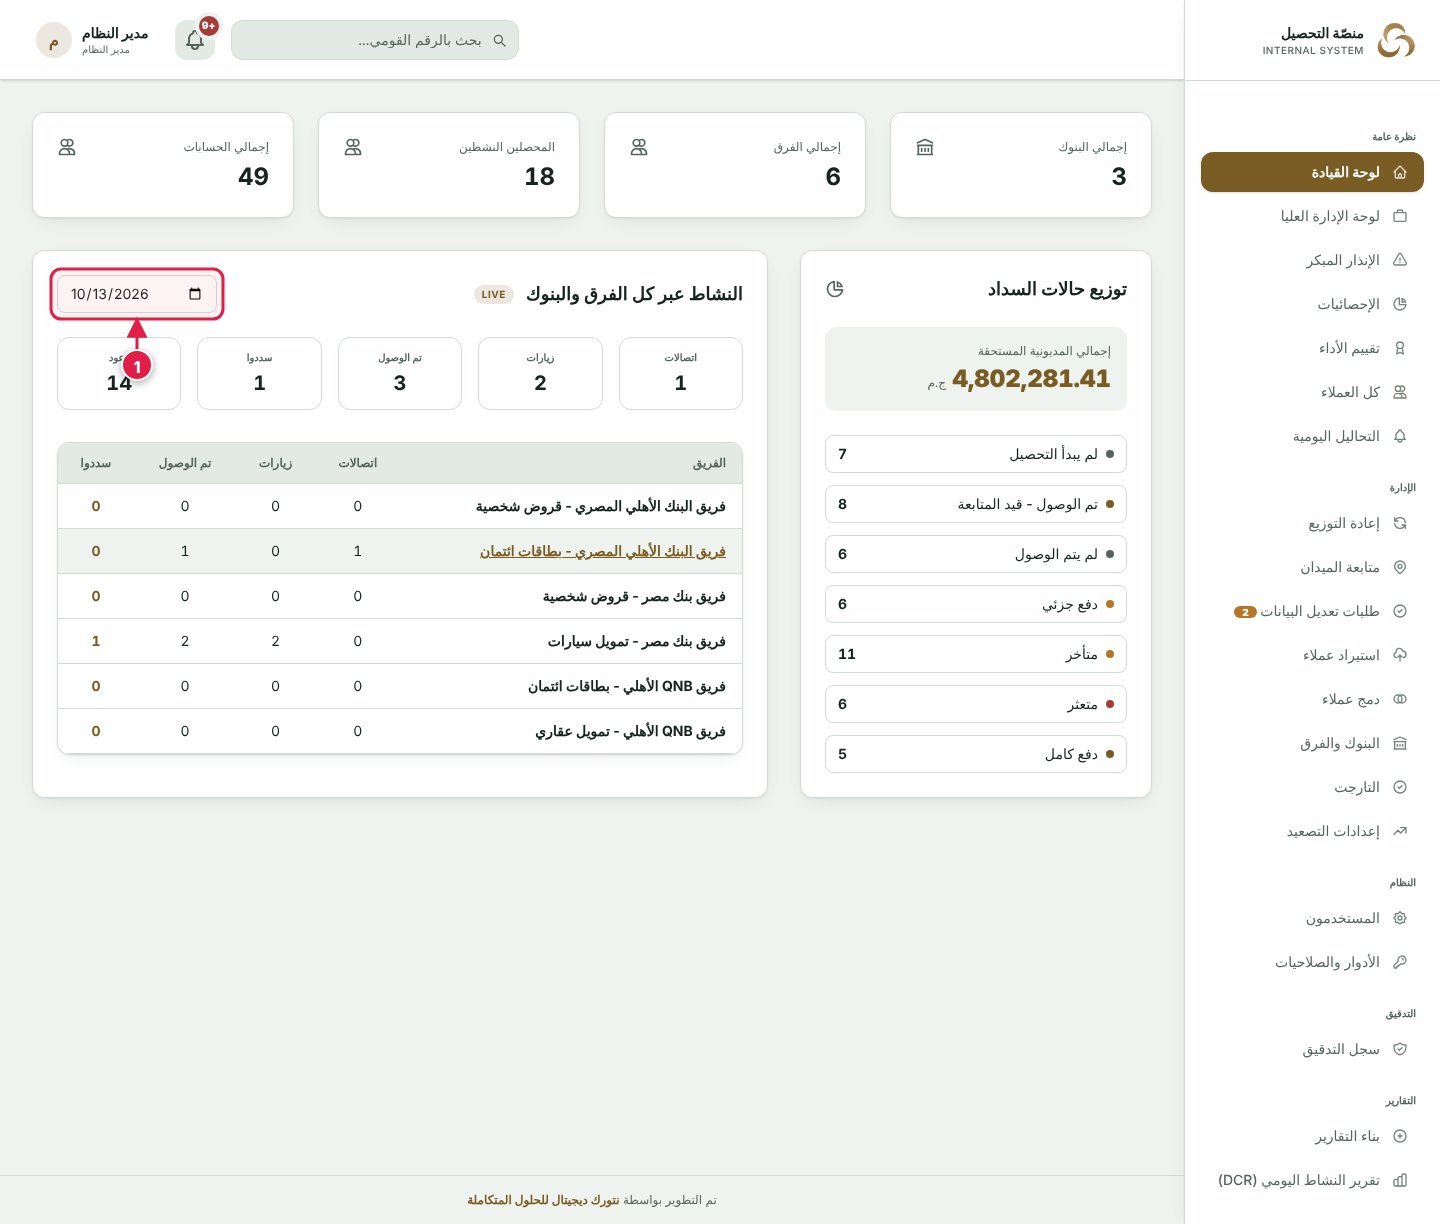The height and width of the screenshot is (1224, 1440).
Task: Click the key icon for الأدوار والصلاحيات
Action: pyautogui.click(x=1400, y=962)
